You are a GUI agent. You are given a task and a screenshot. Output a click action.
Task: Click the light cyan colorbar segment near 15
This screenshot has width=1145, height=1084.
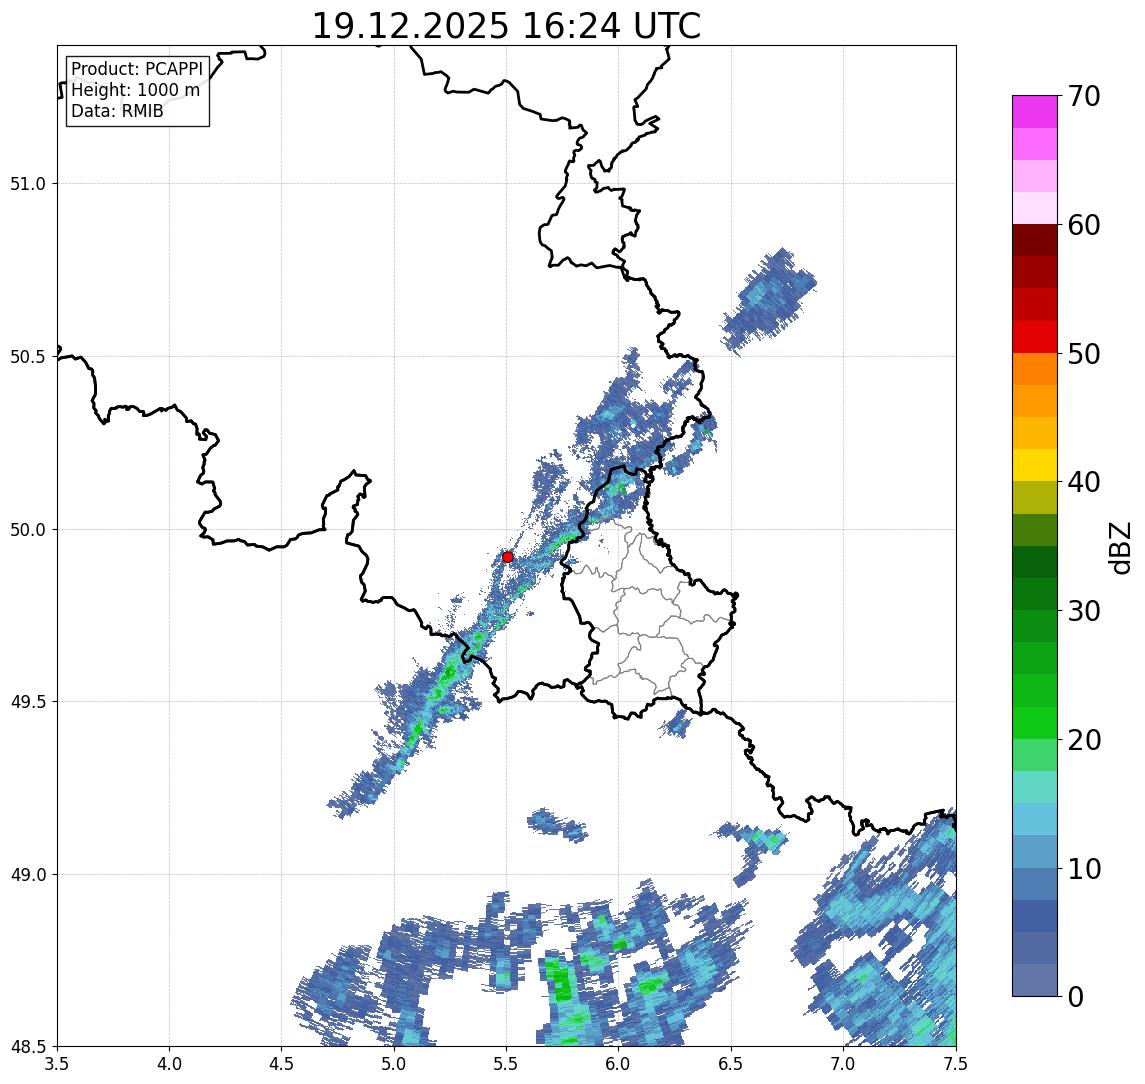(x=1035, y=819)
